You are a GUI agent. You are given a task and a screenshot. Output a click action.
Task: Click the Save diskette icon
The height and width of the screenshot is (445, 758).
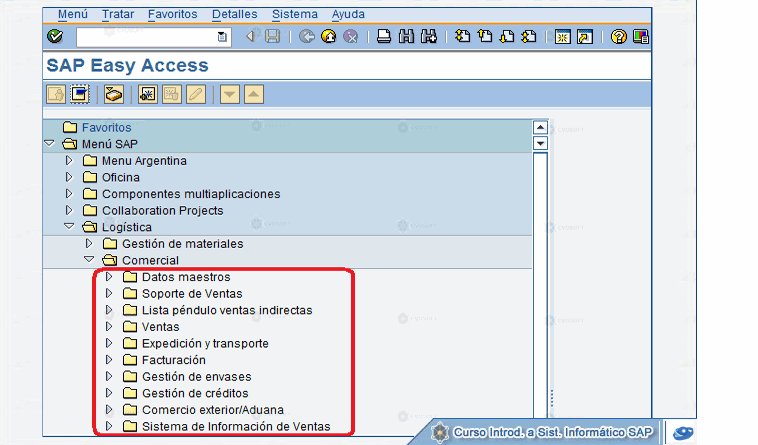coord(273,36)
